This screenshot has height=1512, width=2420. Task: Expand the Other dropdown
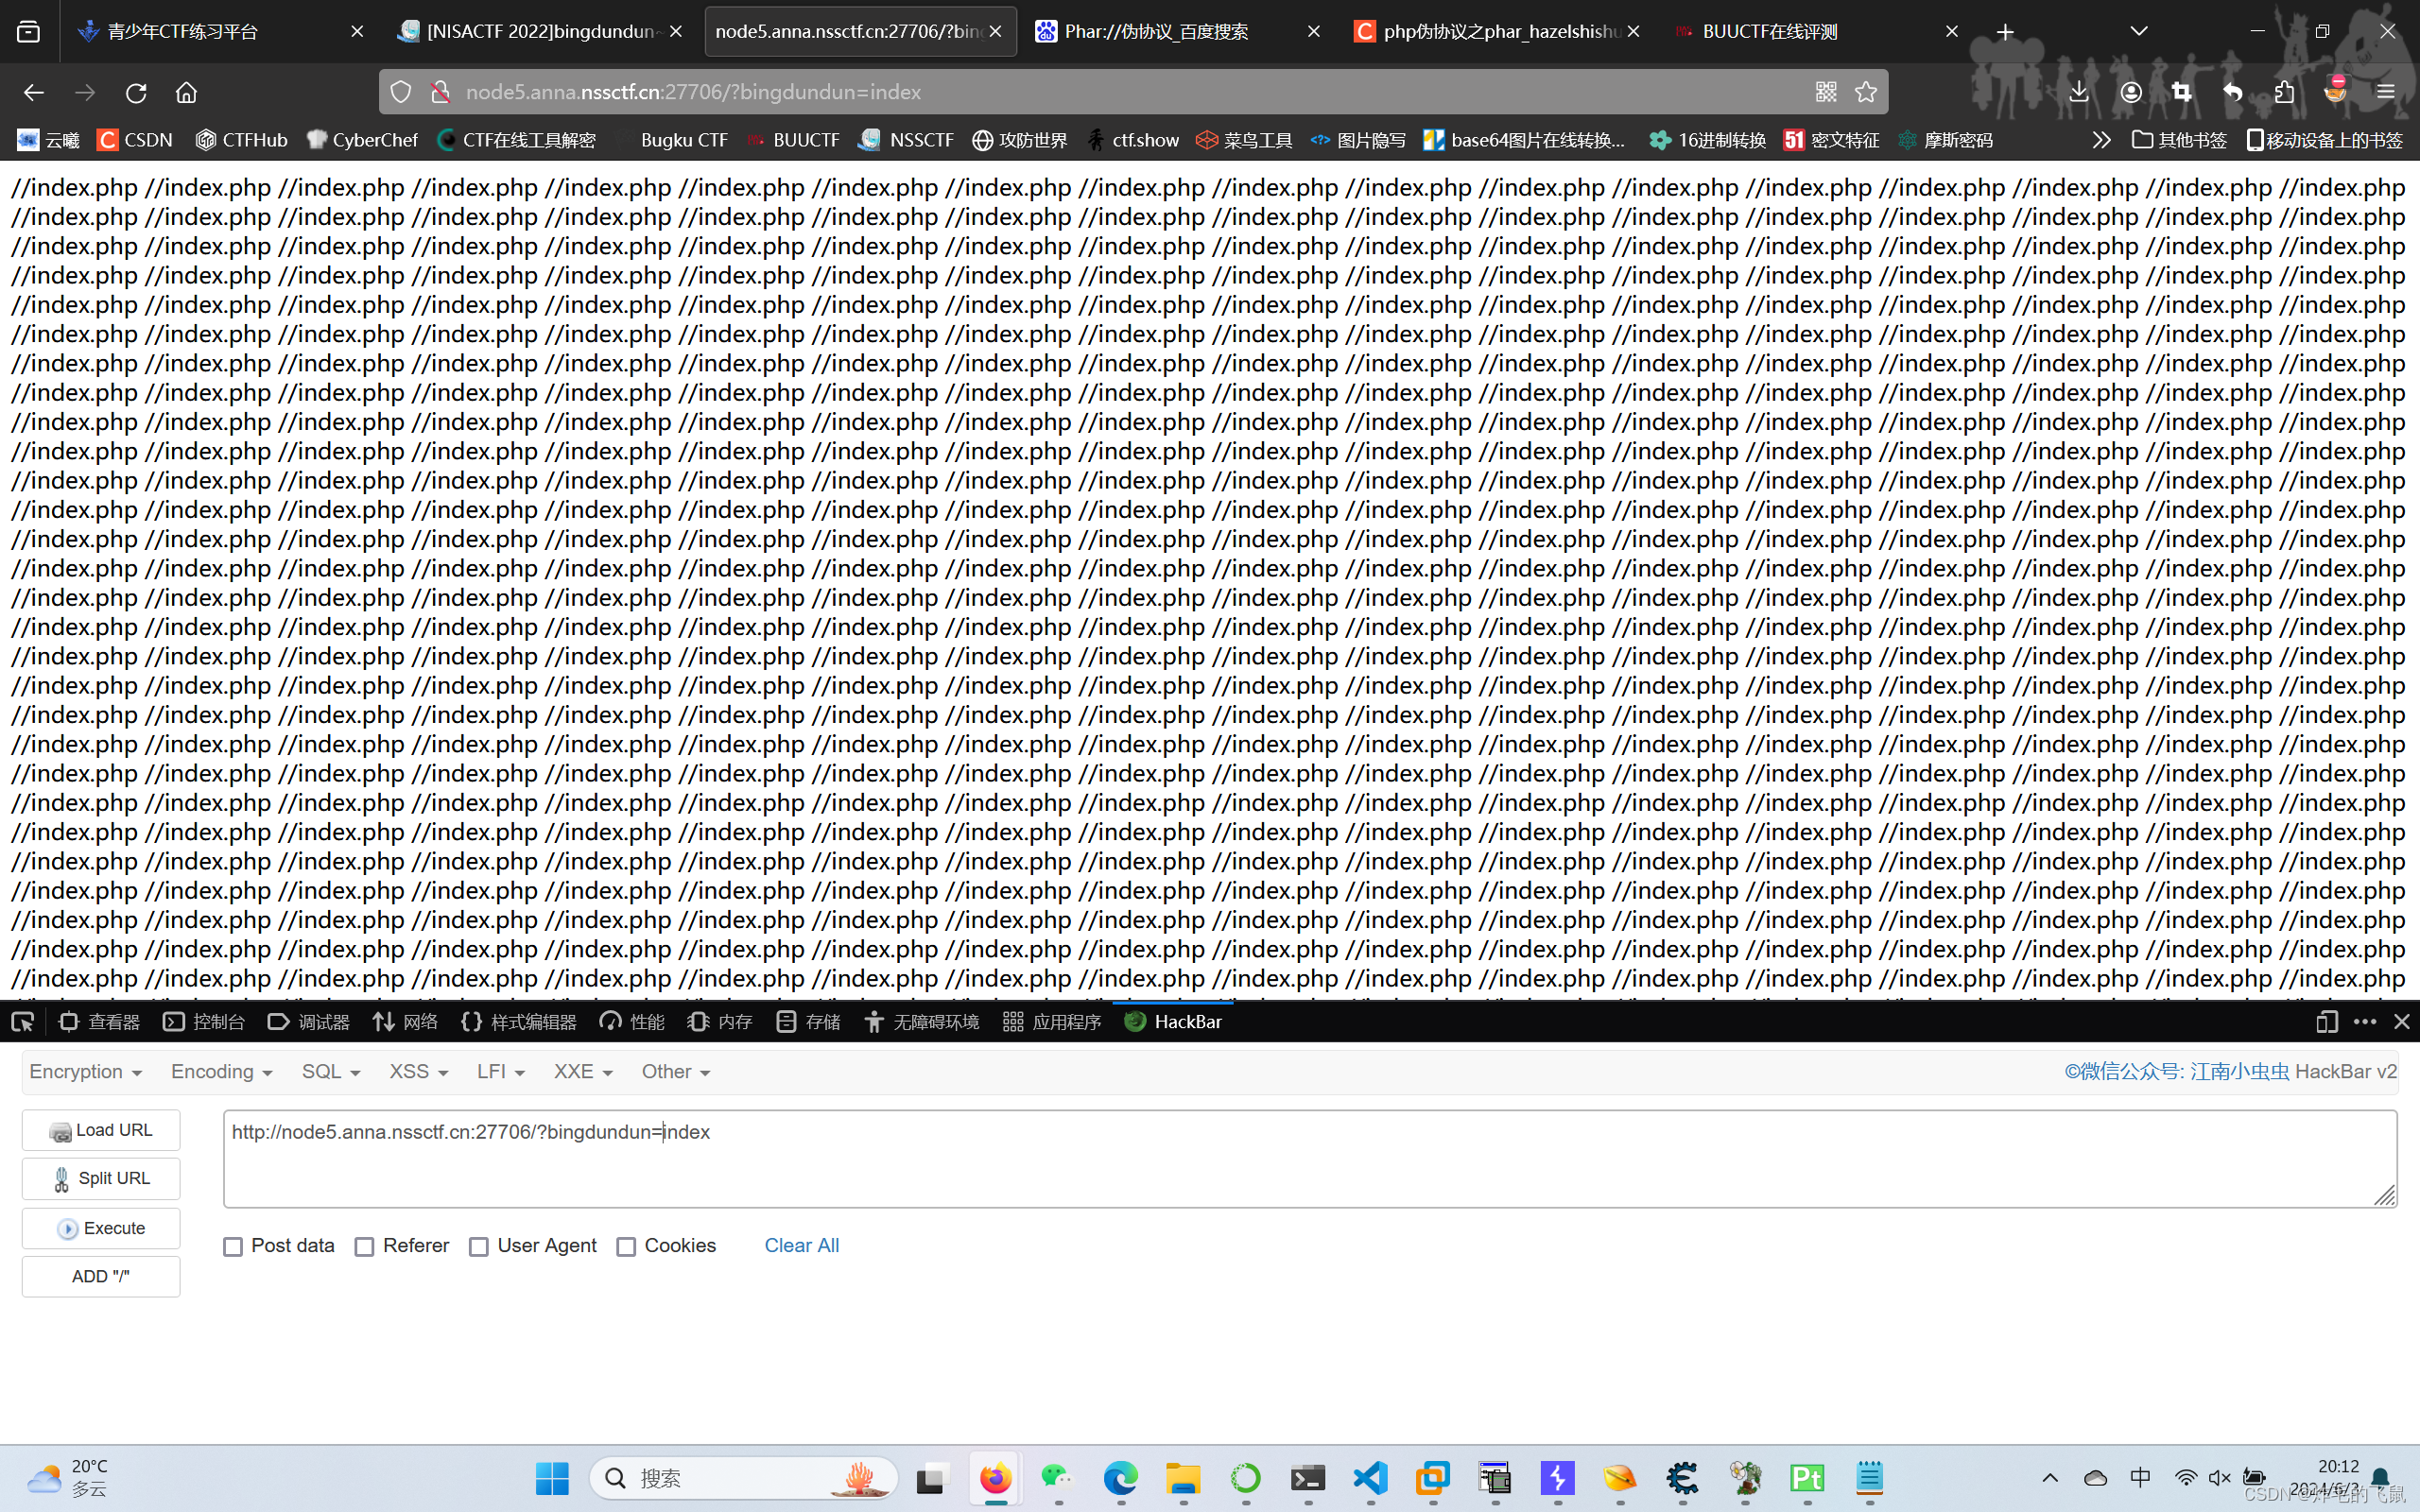(676, 1071)
